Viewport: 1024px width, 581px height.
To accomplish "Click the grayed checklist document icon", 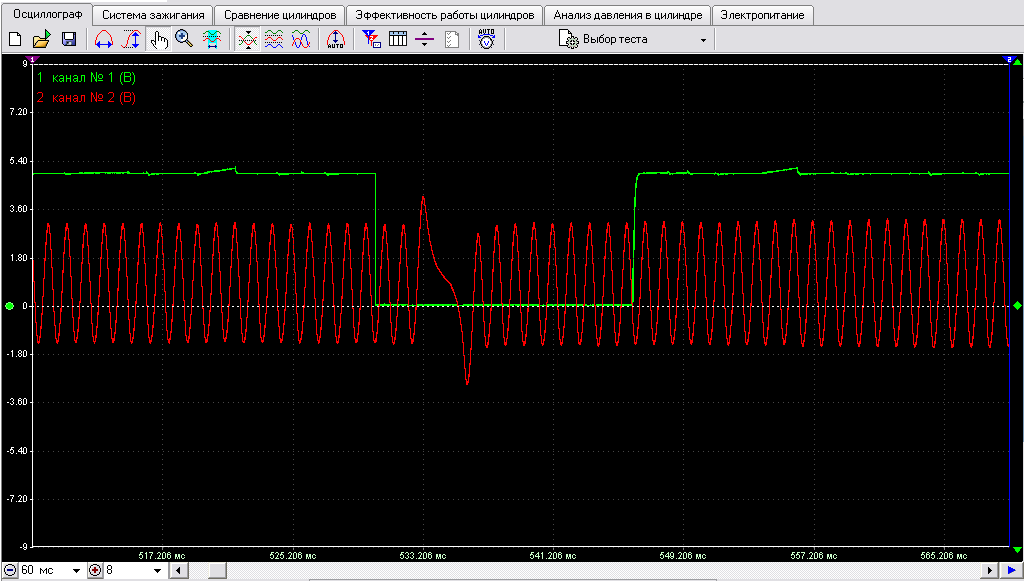I will (451, 40).
